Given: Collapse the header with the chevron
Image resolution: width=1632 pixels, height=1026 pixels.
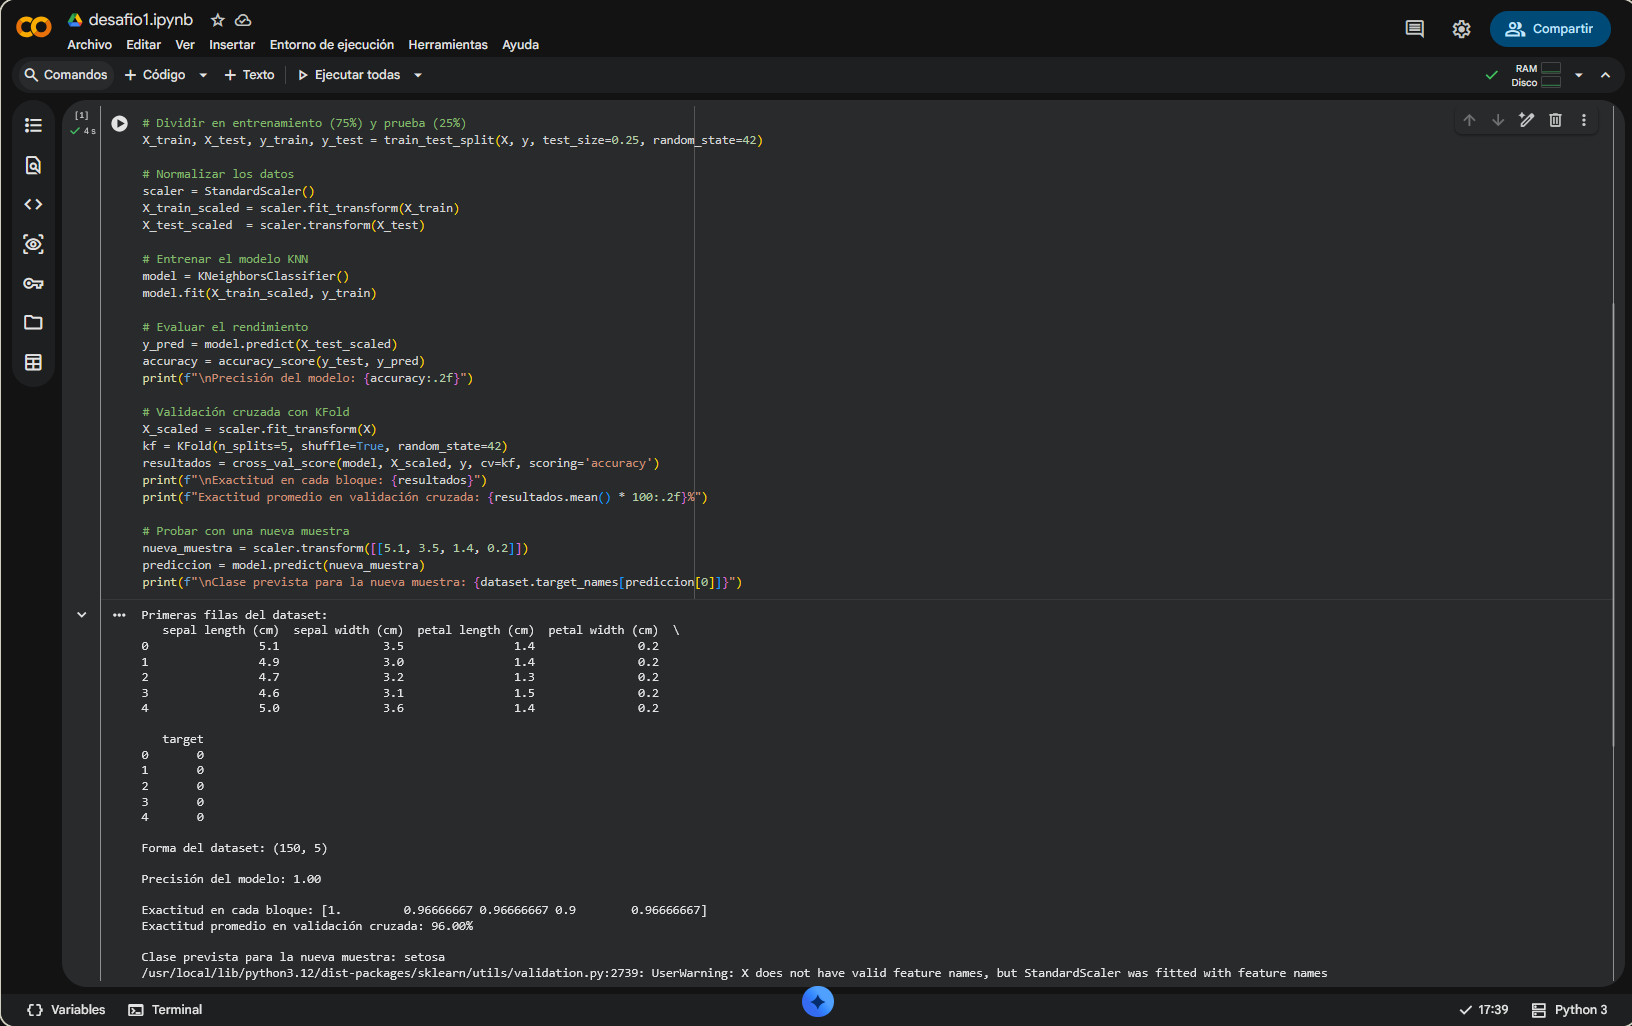Looking at the screenshot, I should click(1605, 75).
